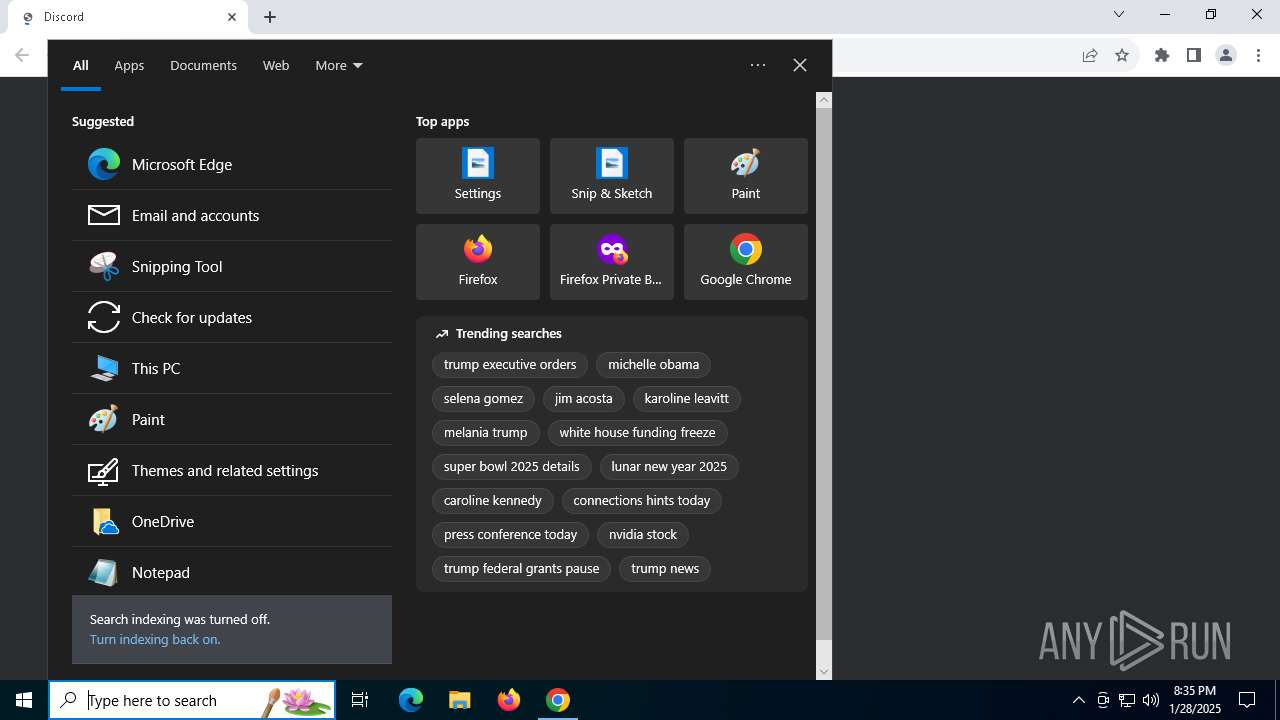Select the All search filter tab
The height and width of the screenshot is (720, 1280).
pyautogui.click(x=81, y=65)
